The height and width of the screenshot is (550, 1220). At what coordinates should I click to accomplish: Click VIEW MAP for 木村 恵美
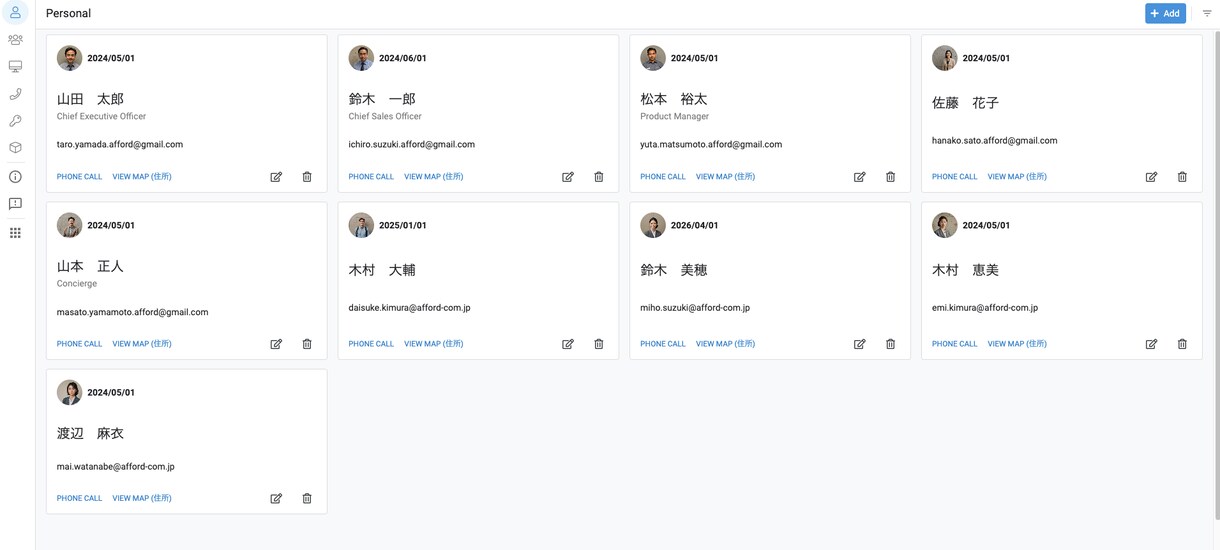[x=1017, y=344]
